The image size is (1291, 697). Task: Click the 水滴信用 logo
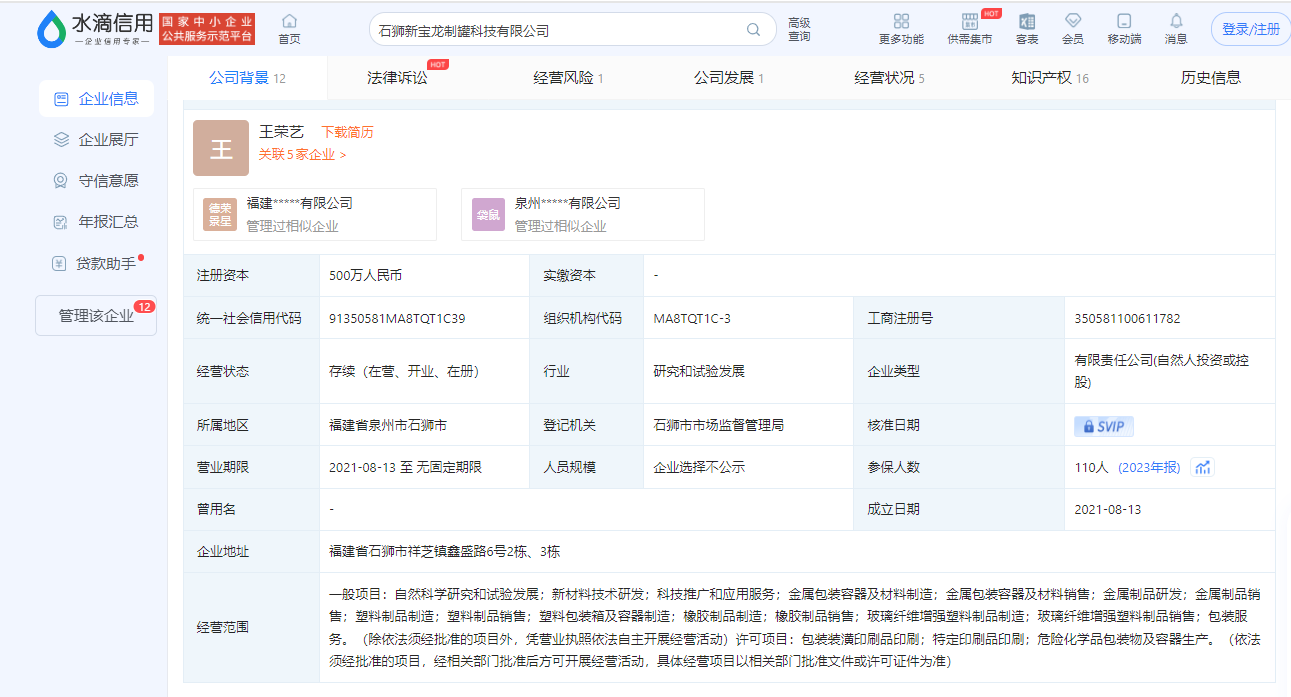point(95,29)
